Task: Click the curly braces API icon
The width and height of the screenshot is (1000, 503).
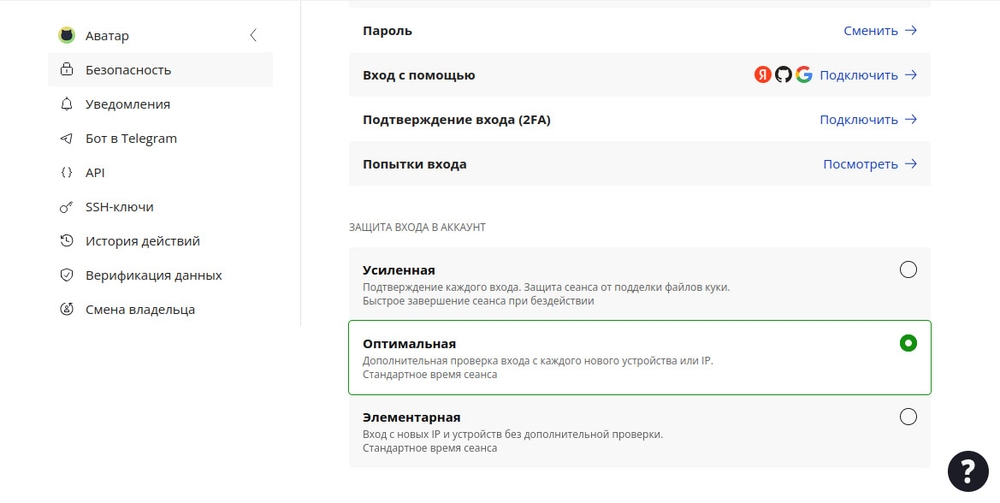Action: click(x=67, y=172)
